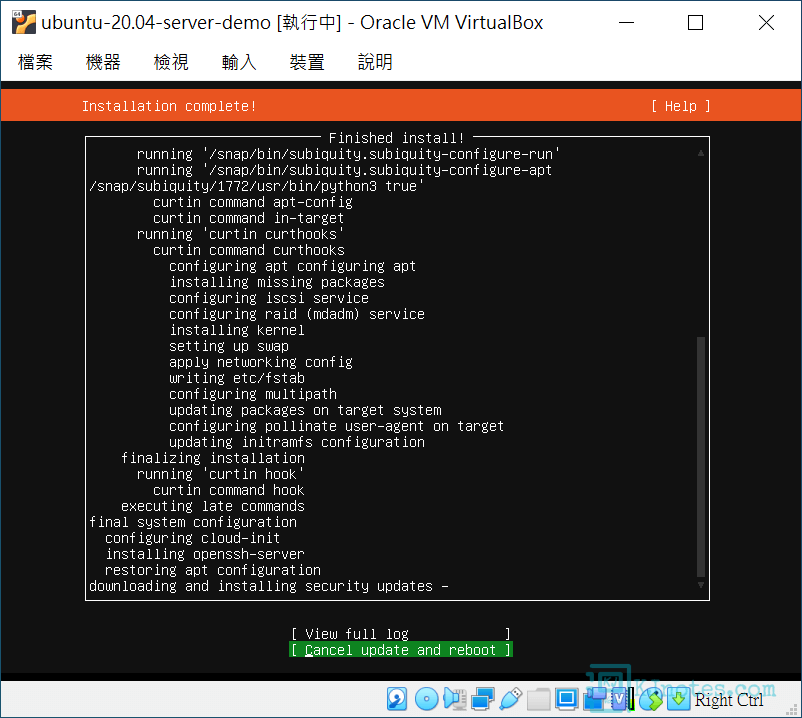Click the log scrollbar up arrow
Image resolution: width=802 pixels, height=718 pixels.
coord(701,153)
